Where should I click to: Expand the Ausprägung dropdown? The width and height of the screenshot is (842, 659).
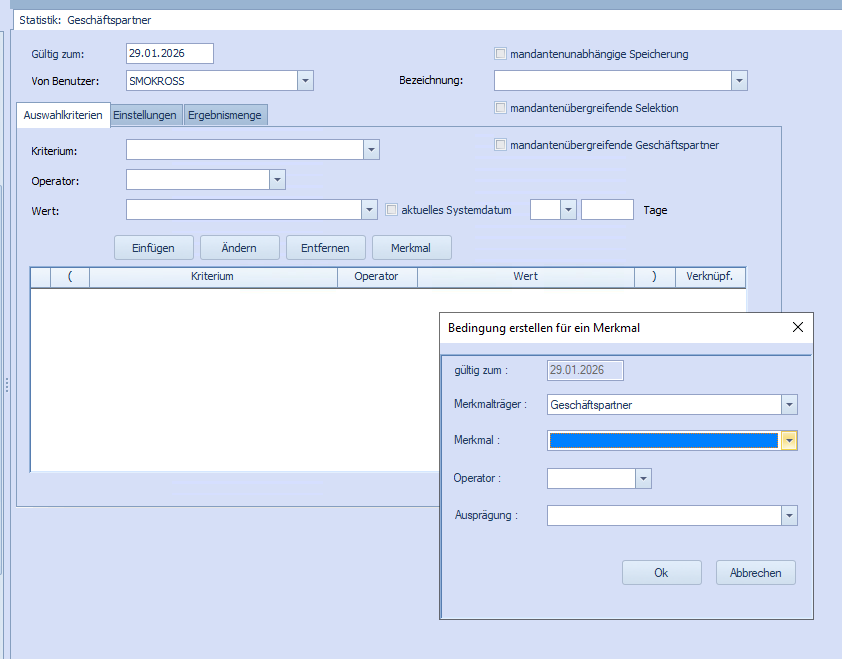pos(789,516)
